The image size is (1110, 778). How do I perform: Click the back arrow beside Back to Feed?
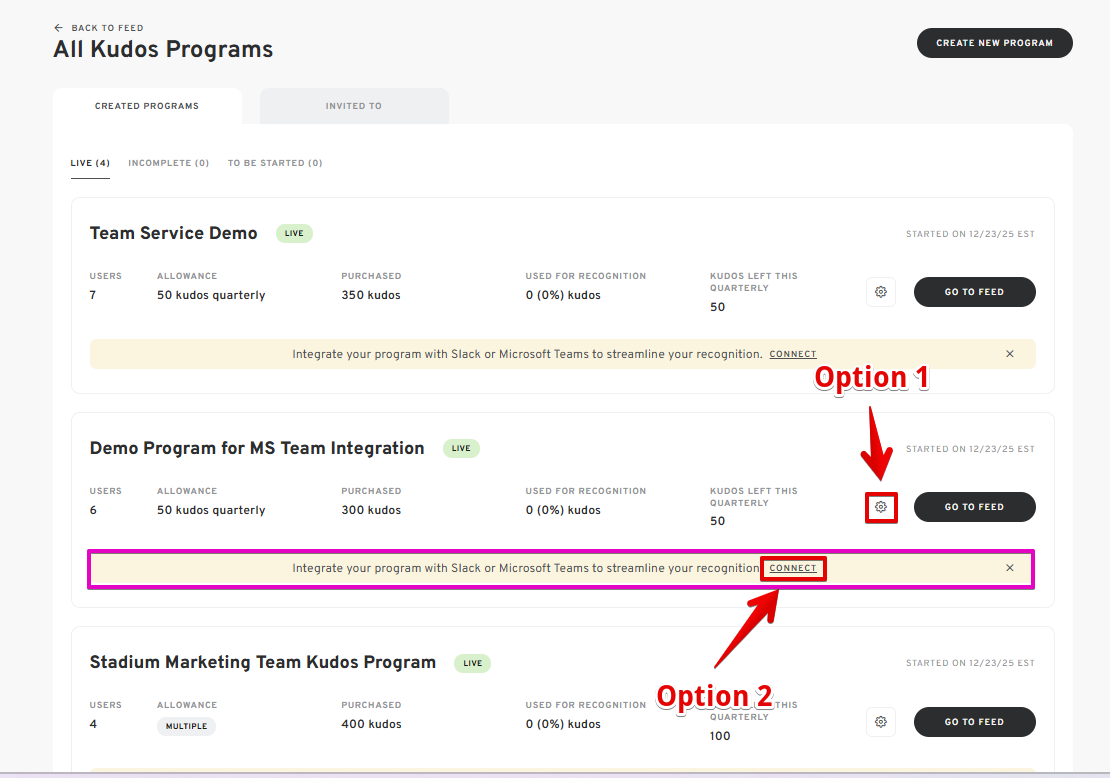click(59, 28)
